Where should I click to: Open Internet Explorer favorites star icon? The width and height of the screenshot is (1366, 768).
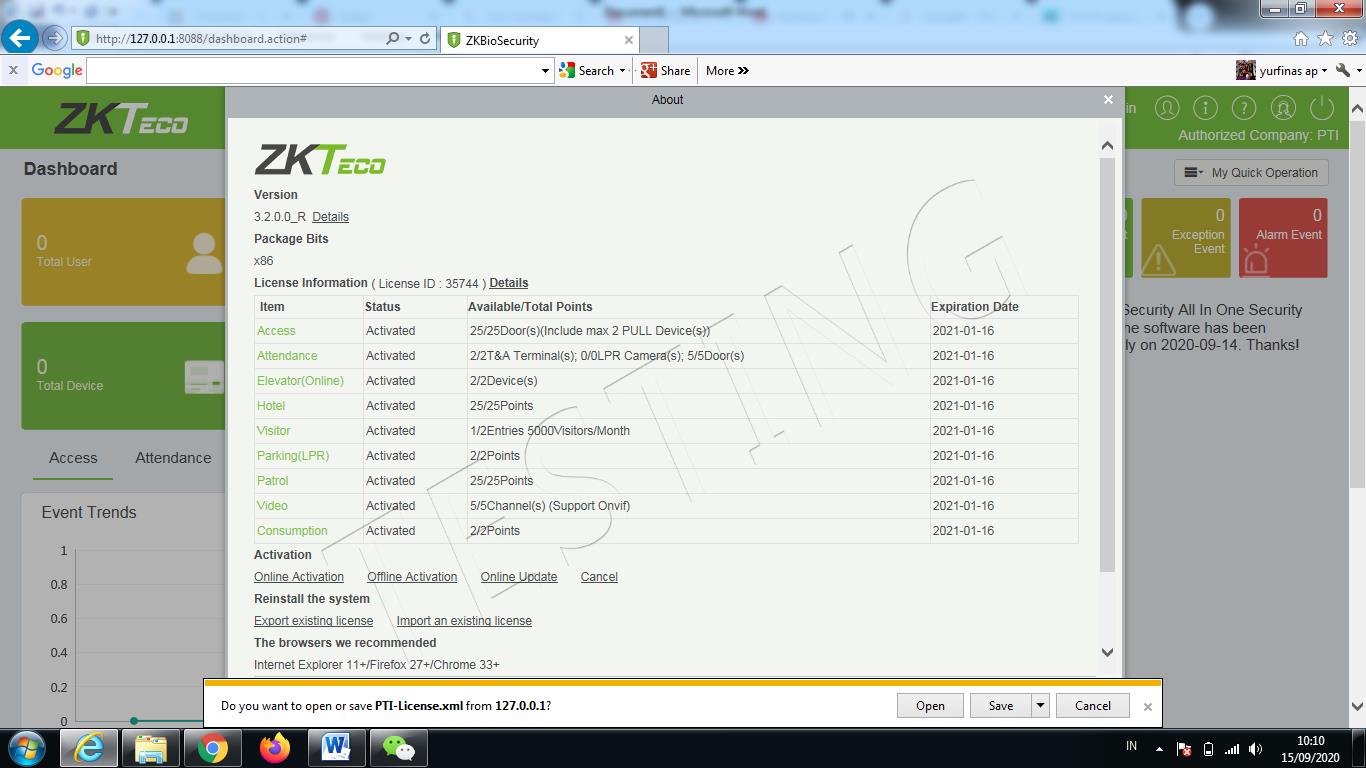click(x=1325, y=39)
